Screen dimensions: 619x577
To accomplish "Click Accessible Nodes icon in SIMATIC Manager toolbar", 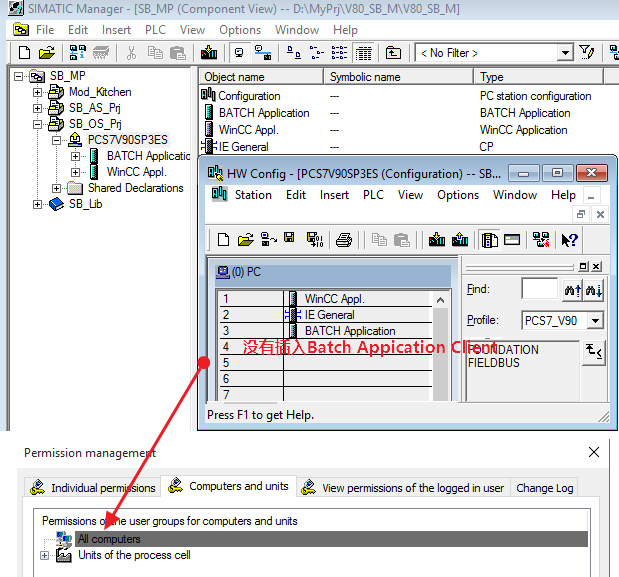I will [x=77, y=52].
